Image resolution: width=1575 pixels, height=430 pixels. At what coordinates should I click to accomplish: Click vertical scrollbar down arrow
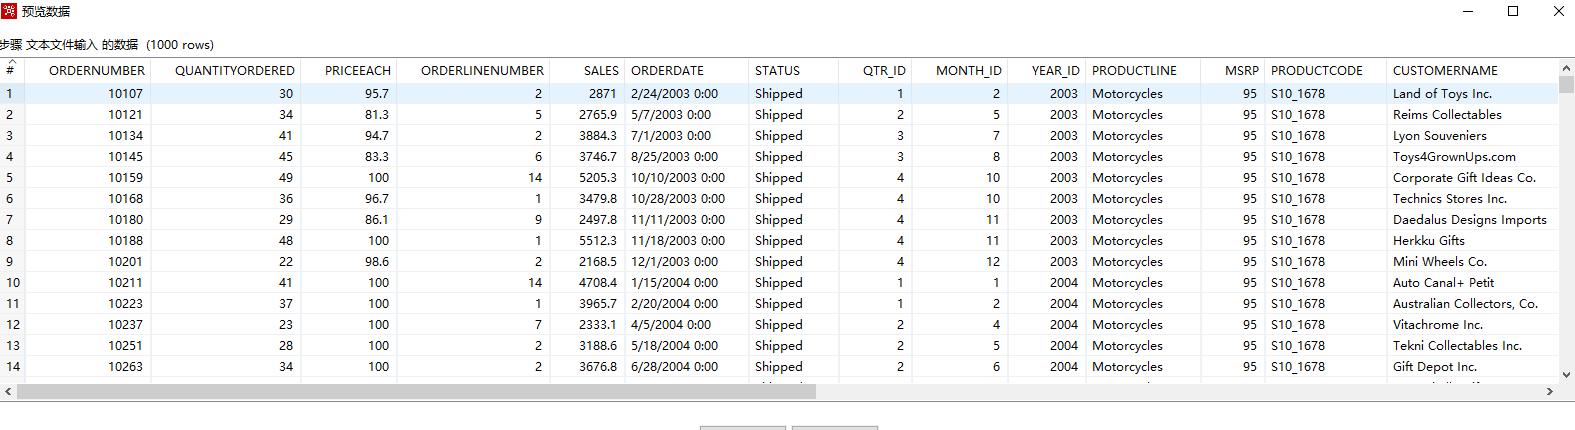point(1566,375)
